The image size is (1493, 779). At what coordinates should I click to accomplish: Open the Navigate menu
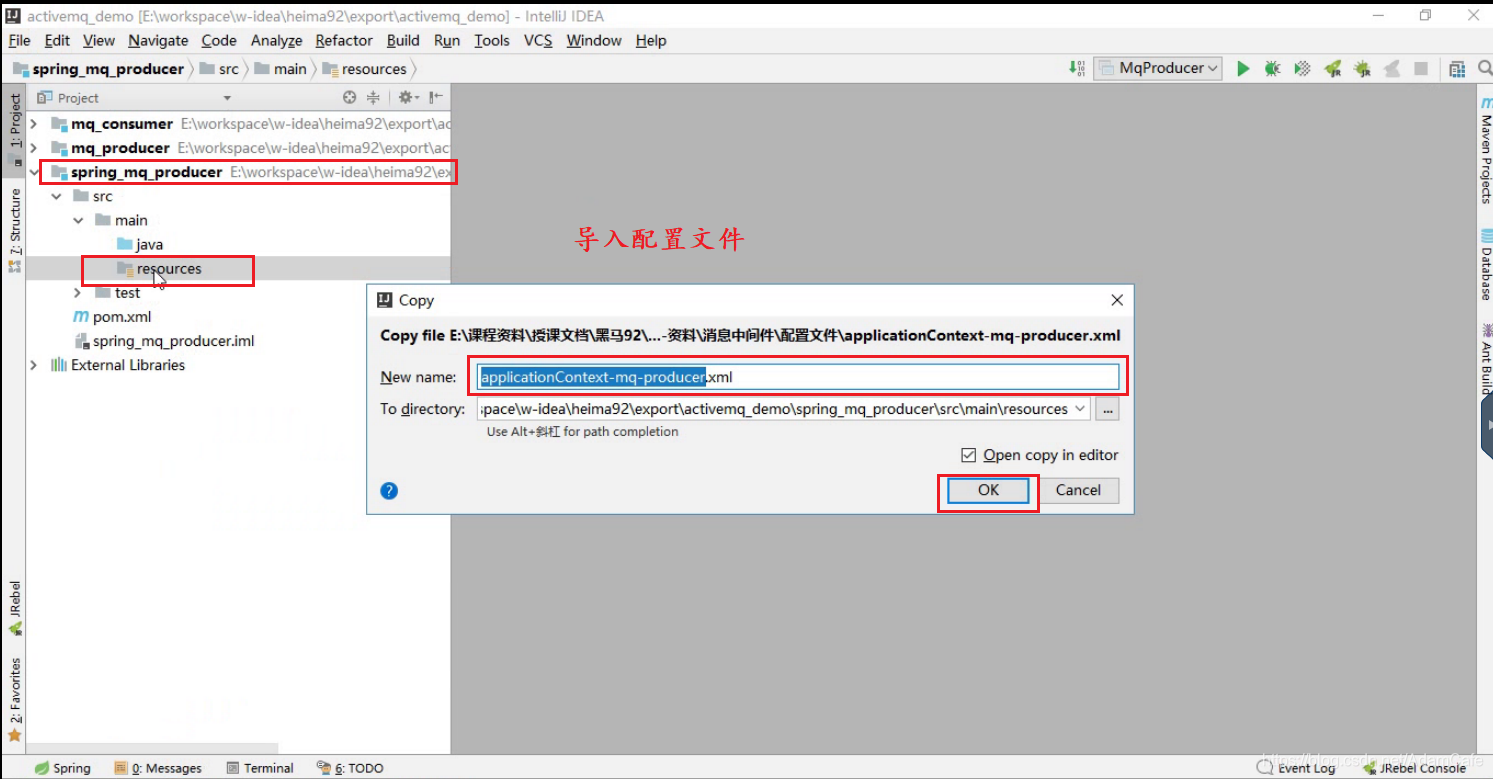158,40
